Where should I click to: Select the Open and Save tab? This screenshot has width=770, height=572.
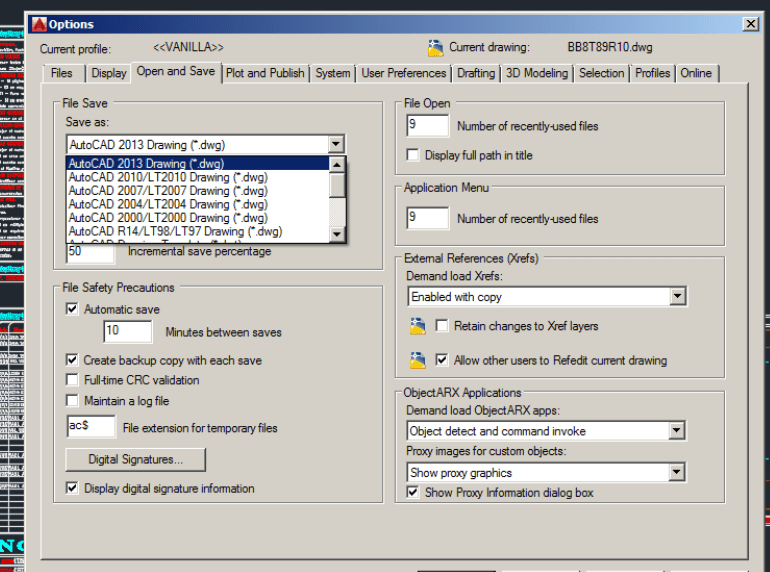[x=176, y=72]
